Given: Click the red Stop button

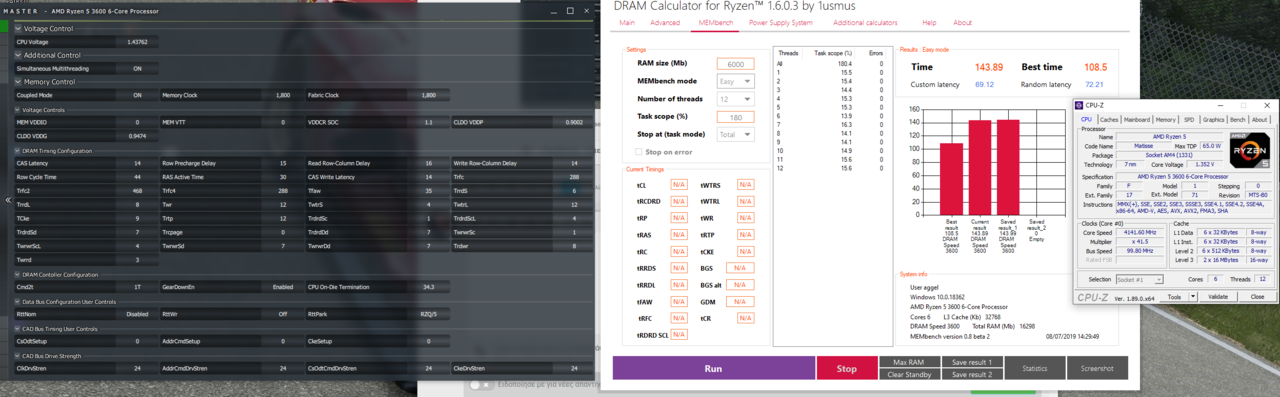Looking at the screenshot, I should click(x=847, y=368).
